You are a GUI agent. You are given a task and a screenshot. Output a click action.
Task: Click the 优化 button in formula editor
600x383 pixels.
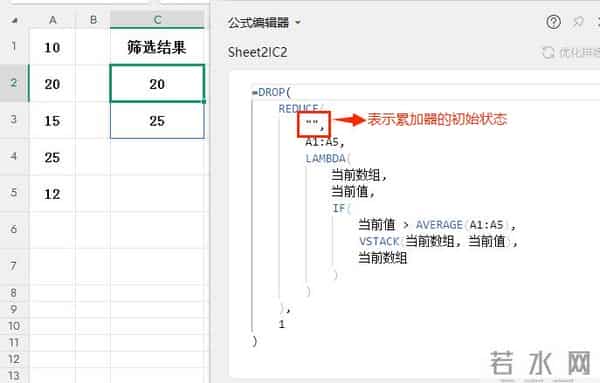571,52
